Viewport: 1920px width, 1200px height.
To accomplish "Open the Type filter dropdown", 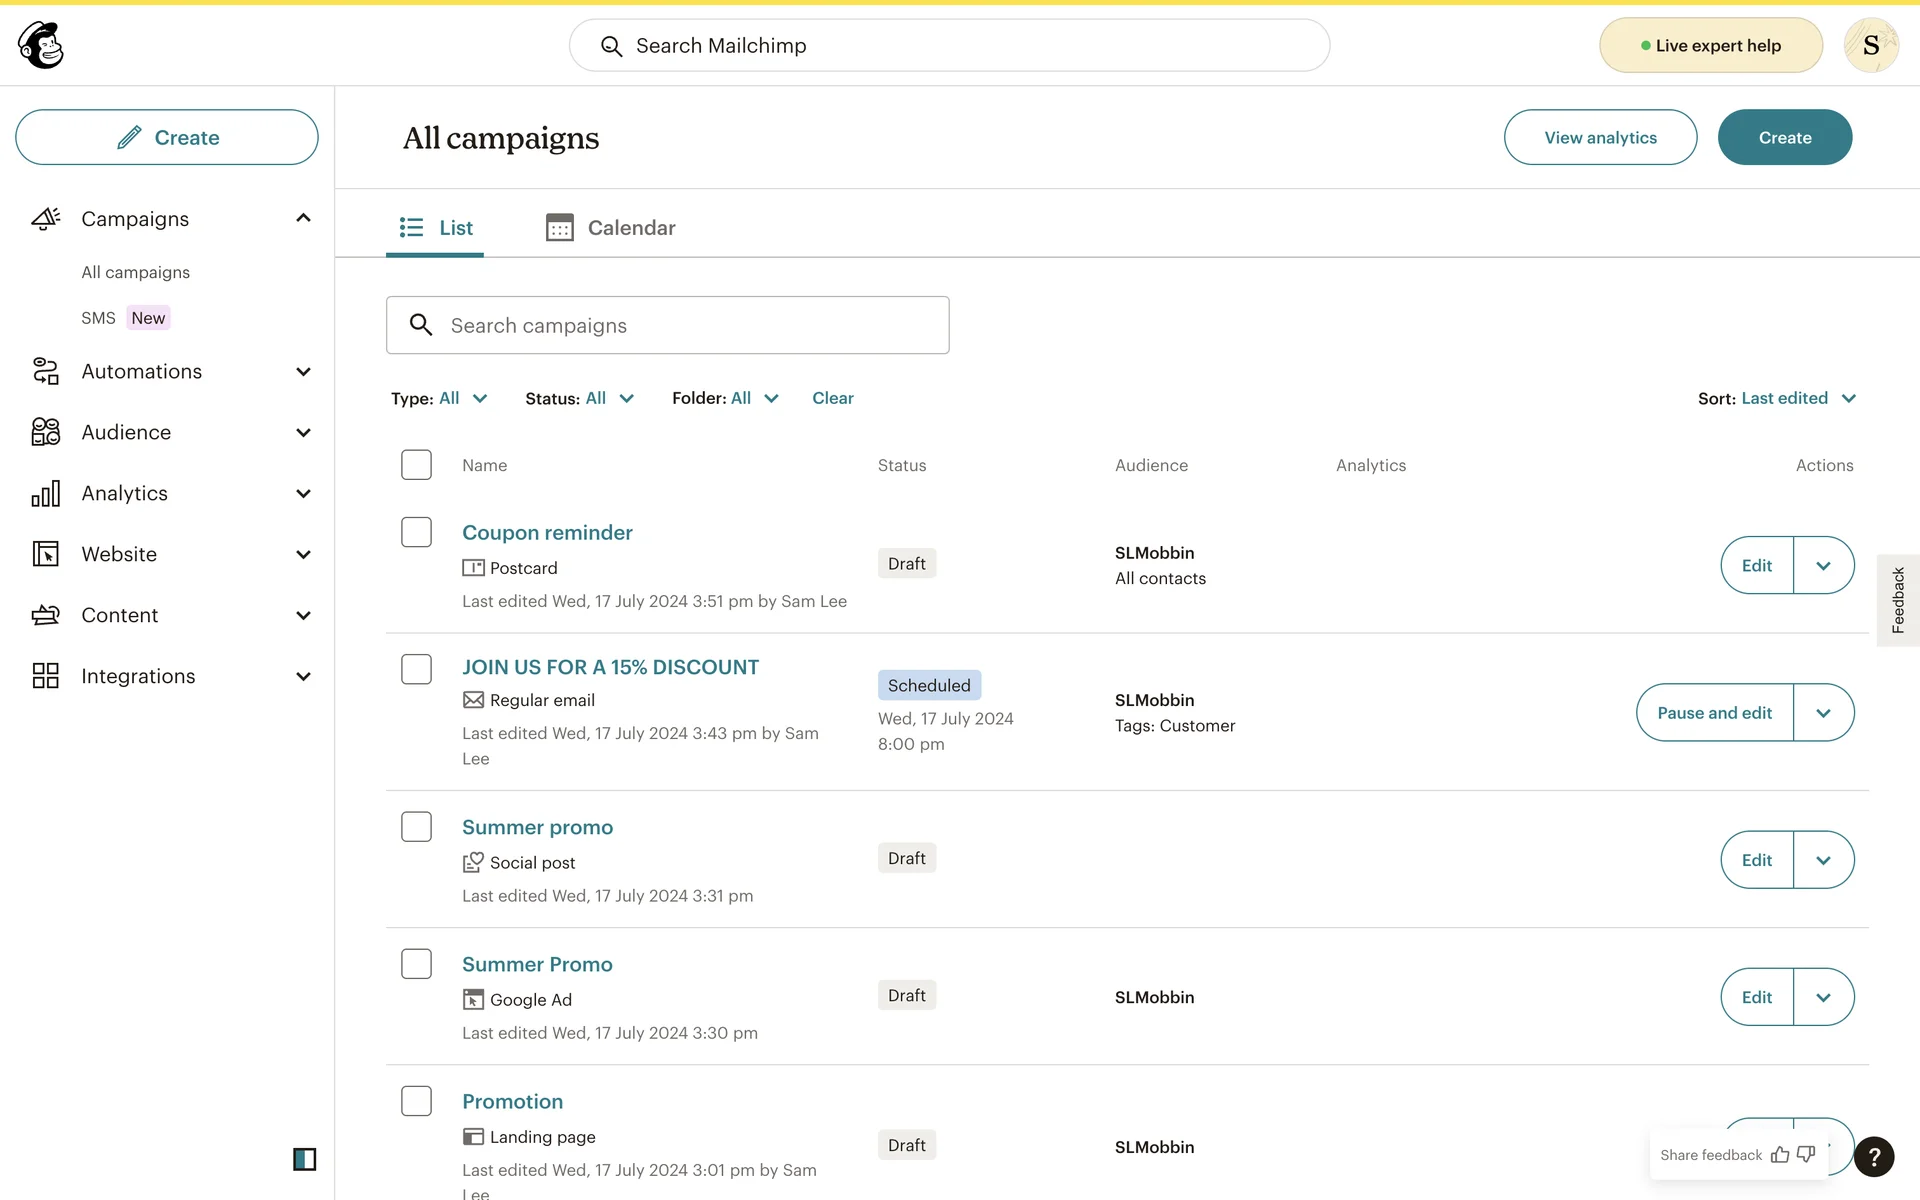I will coord(439,398).
